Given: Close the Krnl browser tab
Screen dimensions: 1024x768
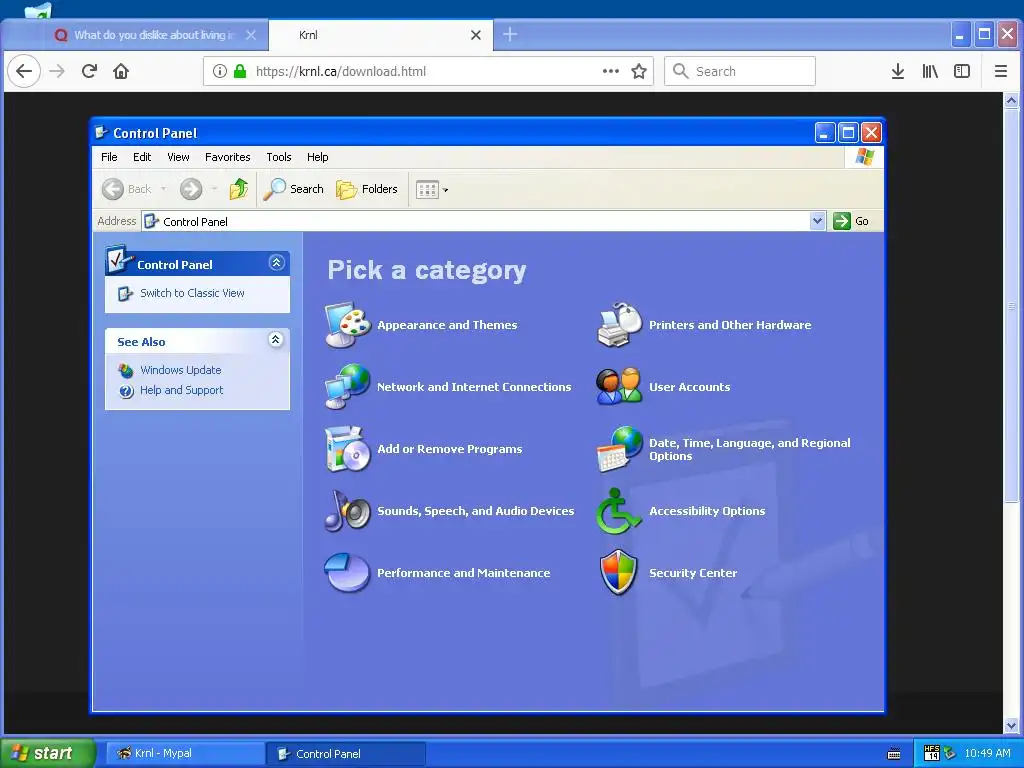Looking at the screenshot, I should pyautogui.click(x=476, y=35).
